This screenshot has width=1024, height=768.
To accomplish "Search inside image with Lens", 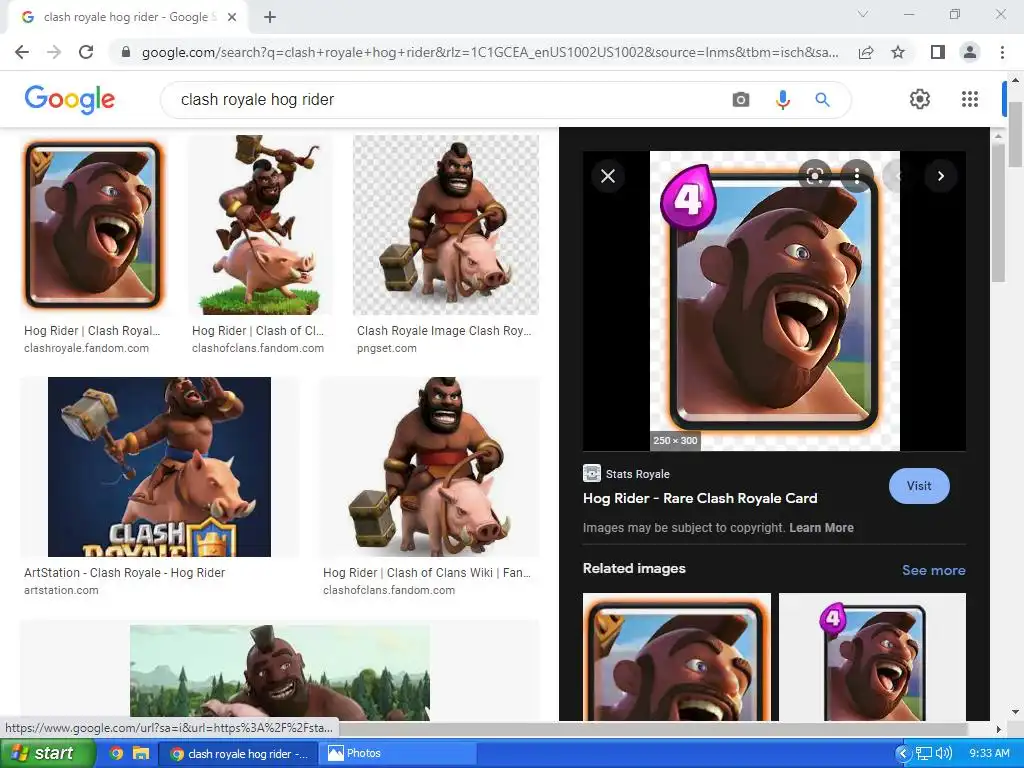I will pyautogui.click(x=814, y=176).
